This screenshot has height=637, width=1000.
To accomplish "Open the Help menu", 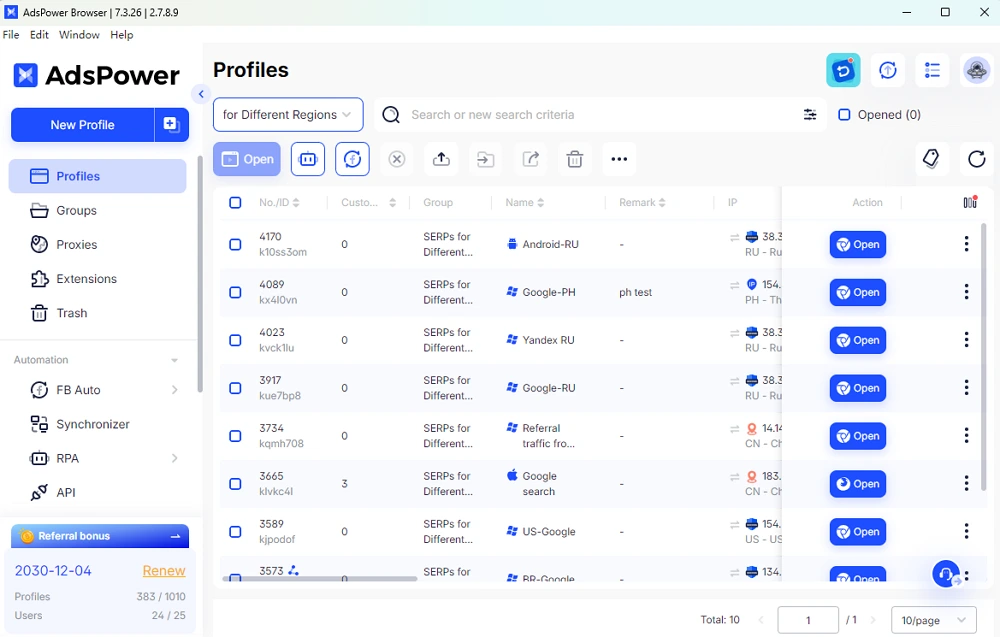I will point(122,34).
